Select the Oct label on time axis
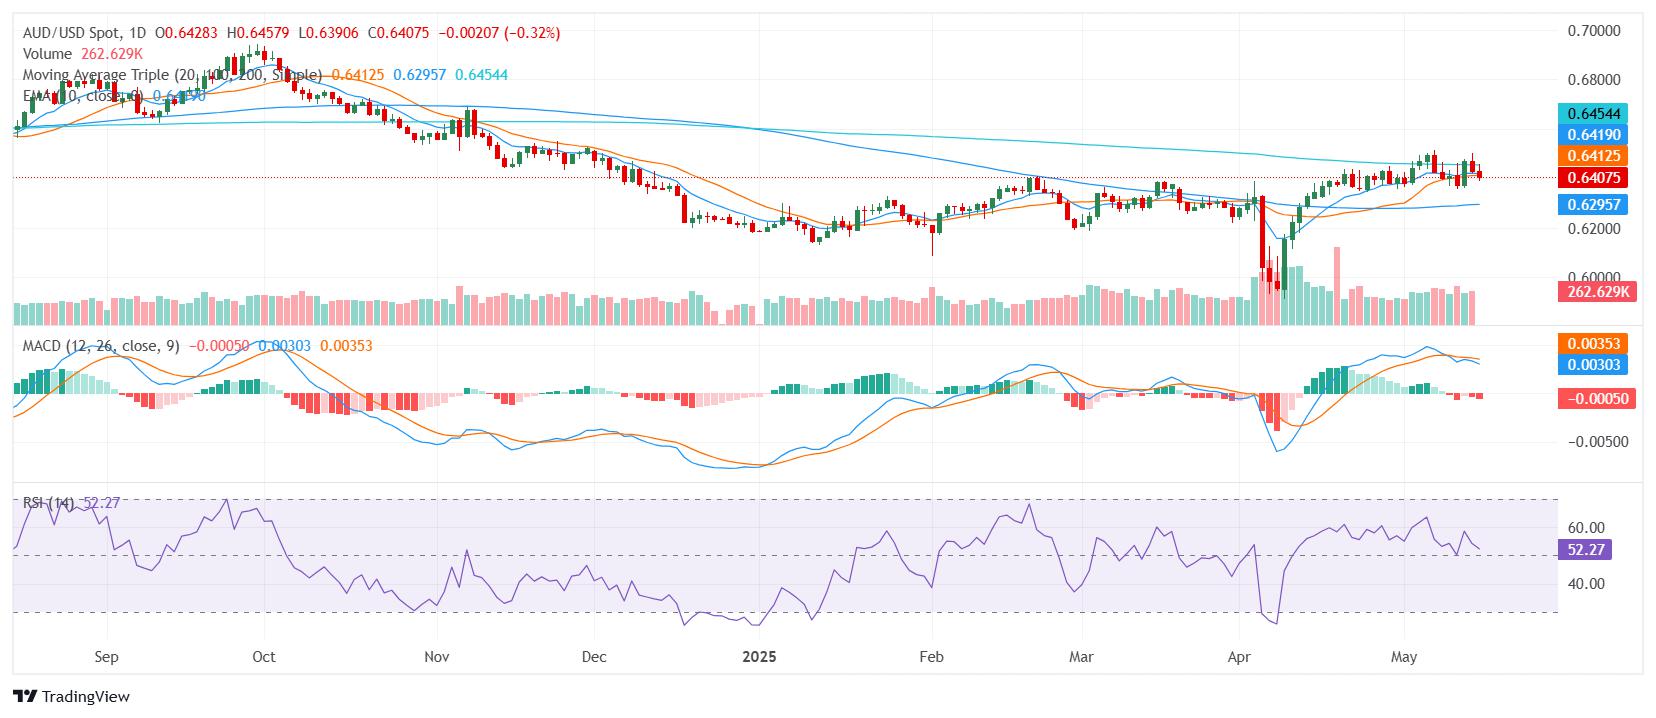The width and height of the screenshot is (1656, 718). coord(264,657)
